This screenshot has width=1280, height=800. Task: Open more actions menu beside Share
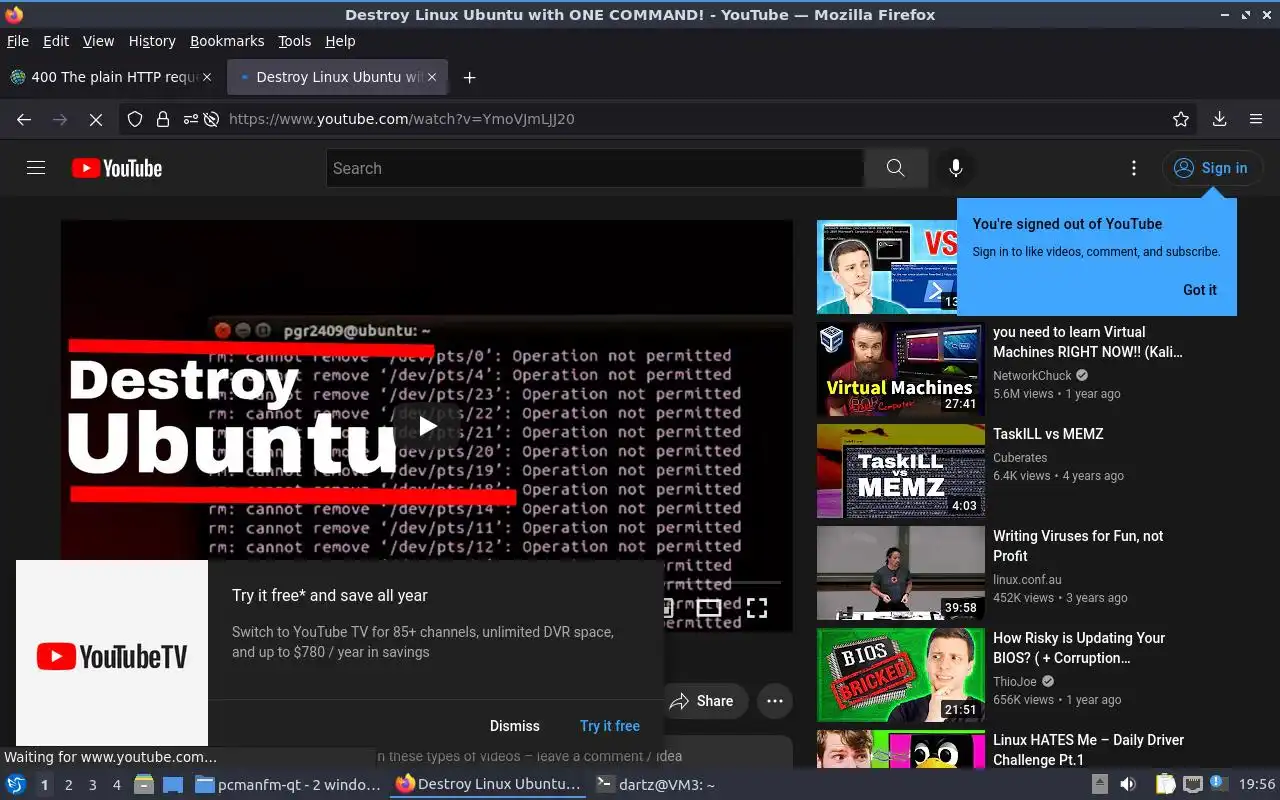[x=775, y=701]
